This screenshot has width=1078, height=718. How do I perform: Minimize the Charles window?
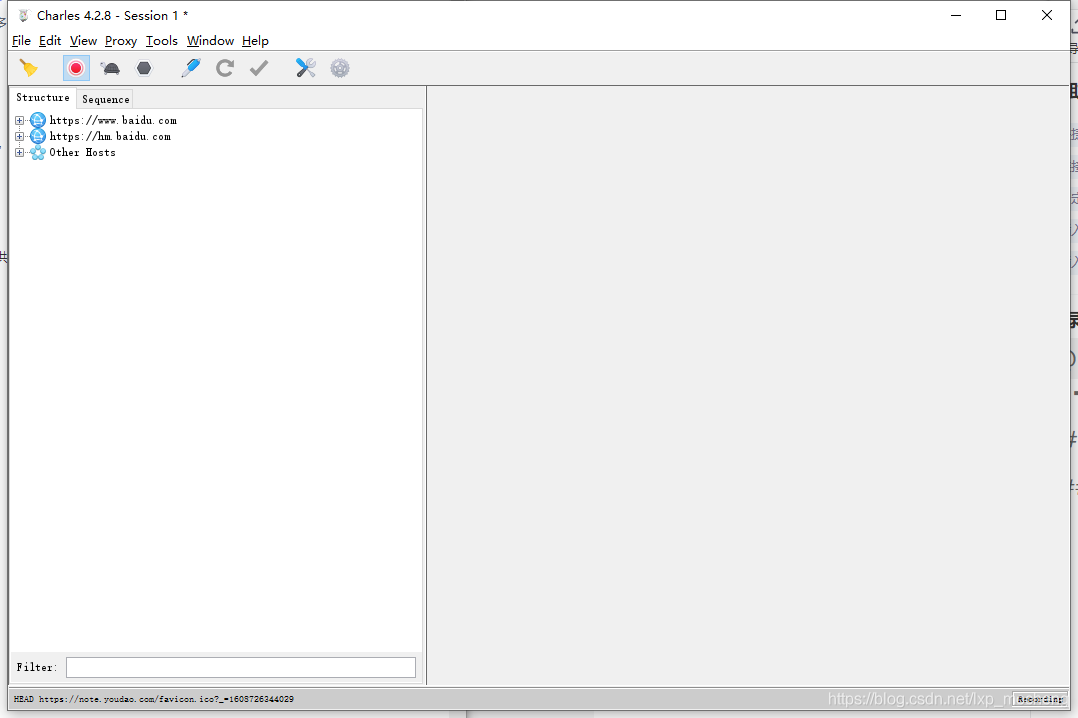click(956, 15)
